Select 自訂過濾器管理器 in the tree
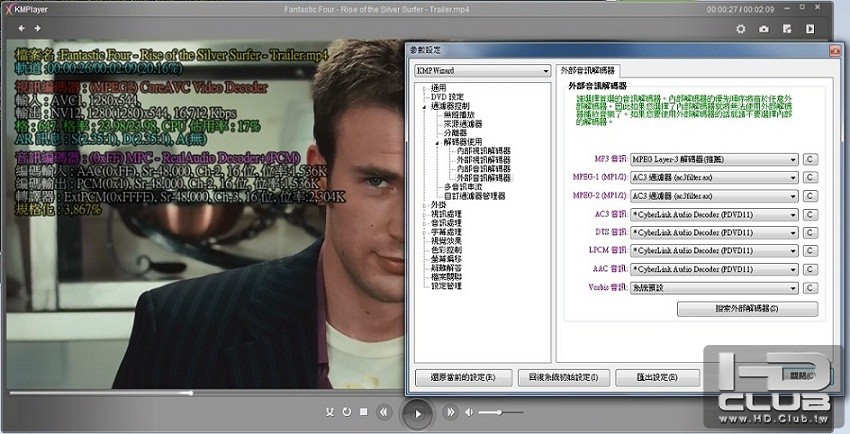The height and width of the screenshot is (434, 850). click(x=475, y=196)
